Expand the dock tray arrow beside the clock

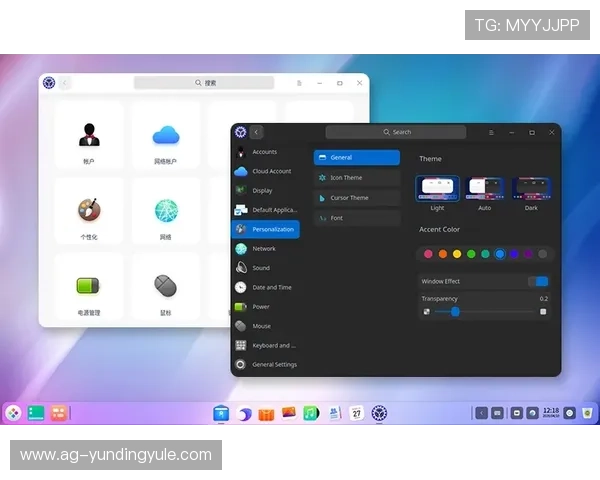tap(481, 412)
